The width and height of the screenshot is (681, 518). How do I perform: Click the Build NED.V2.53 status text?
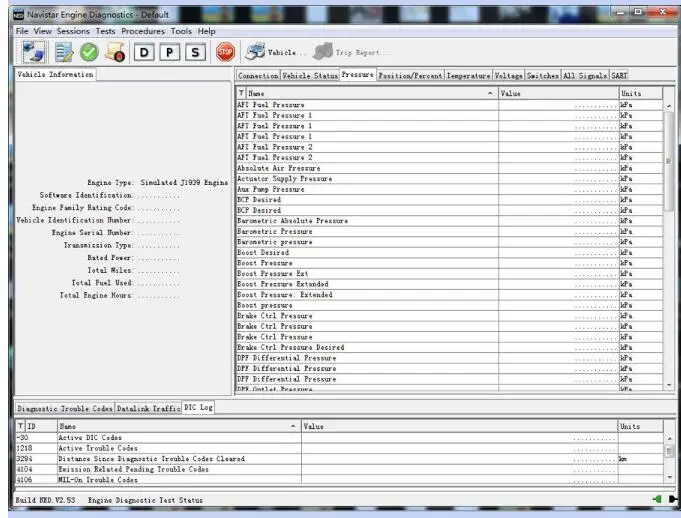45,500
